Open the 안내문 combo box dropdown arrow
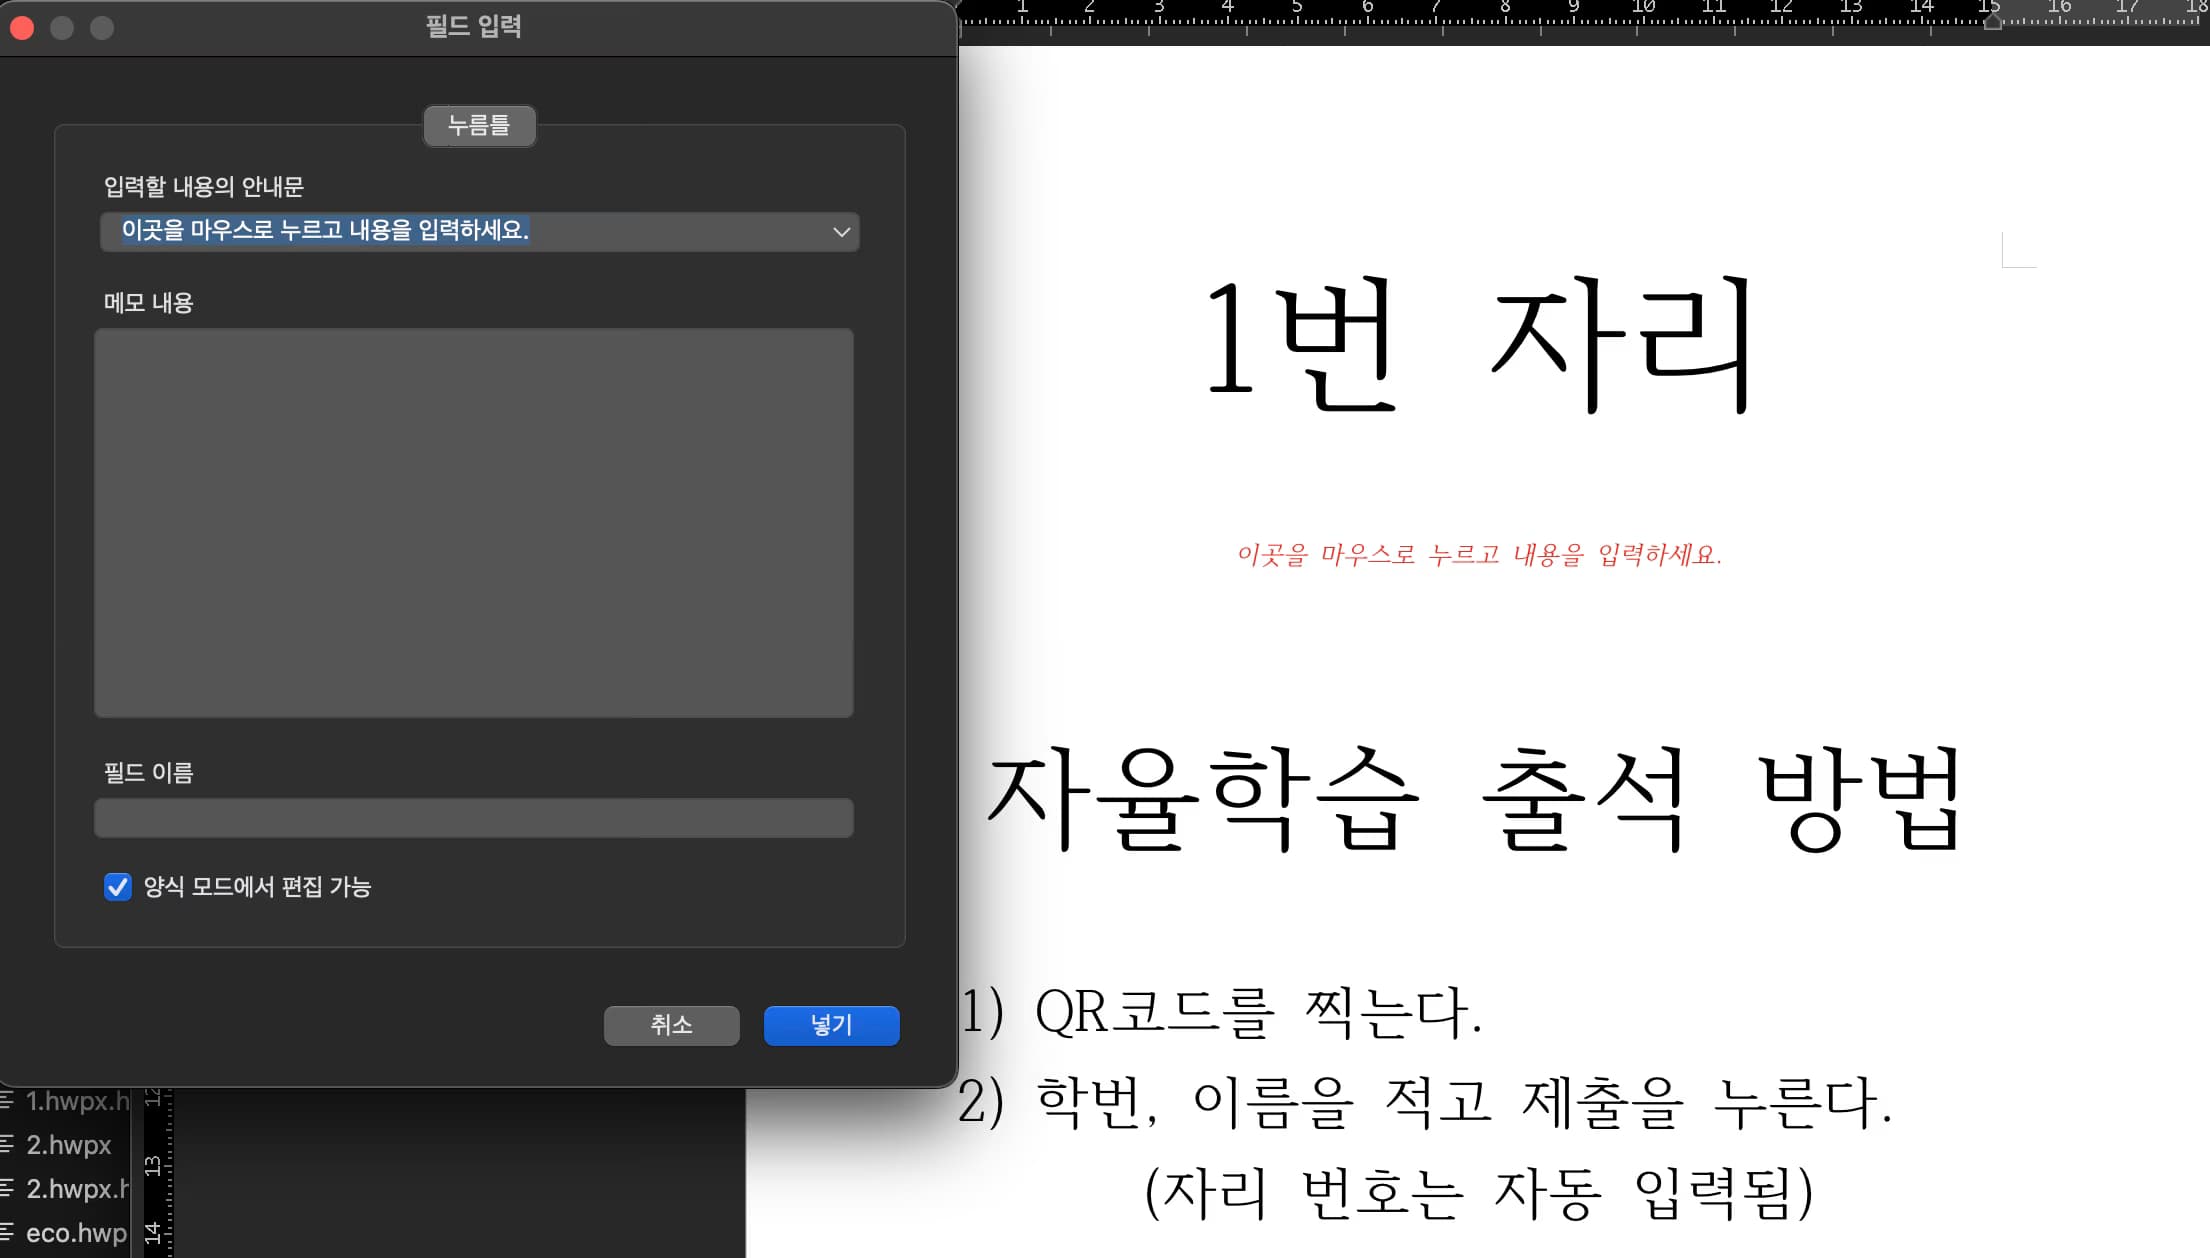 [x=841, y=232]
